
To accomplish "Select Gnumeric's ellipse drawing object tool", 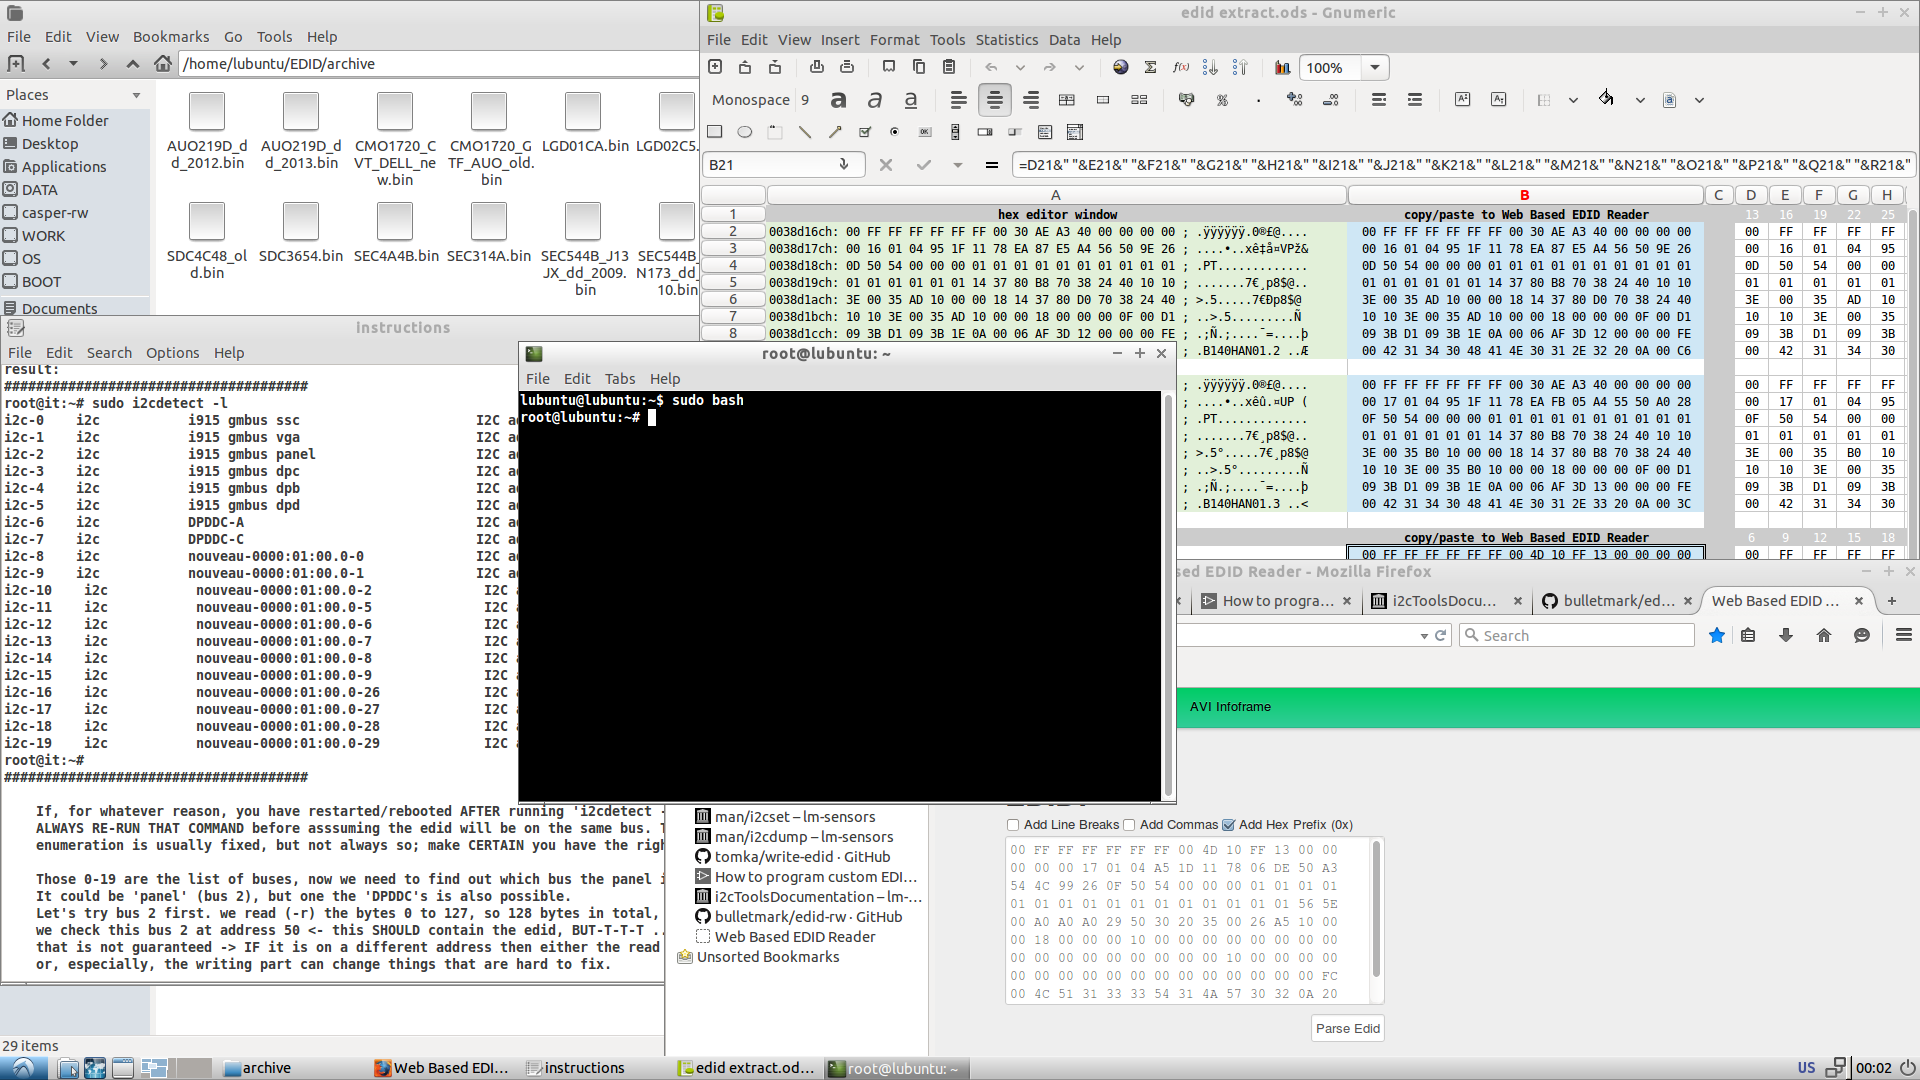I will tap(745, 131).
